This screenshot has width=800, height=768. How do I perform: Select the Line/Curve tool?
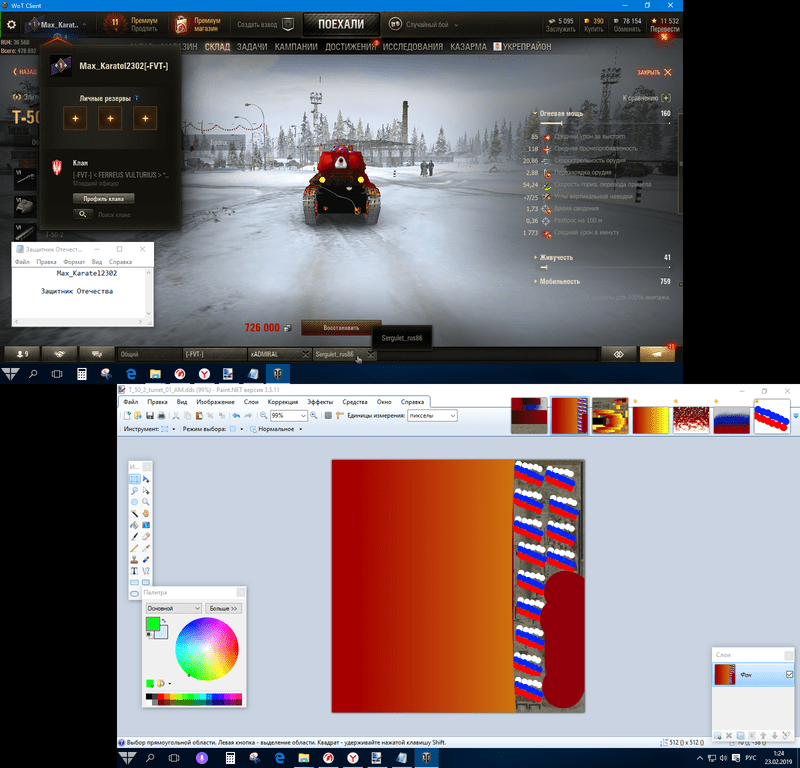tap(146, 571)
